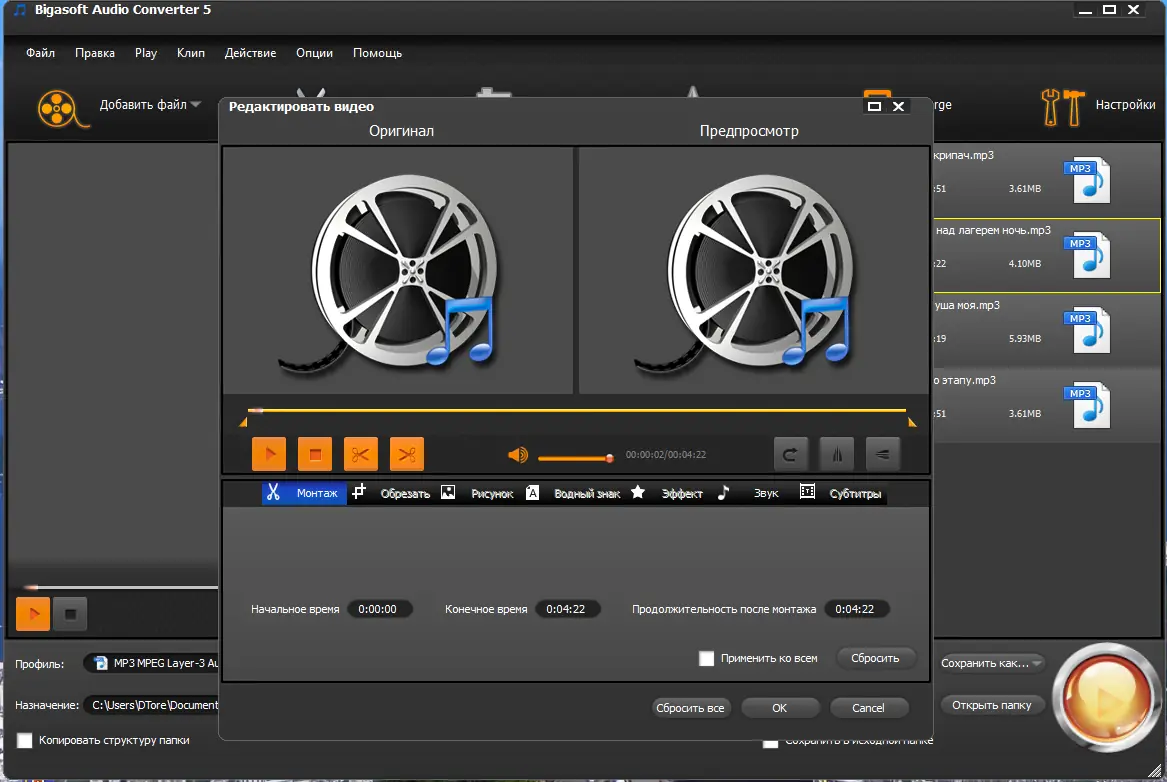This screenshot has height=782, width=1167.
Task: Stop playback with the orange stop button in dialog
Action: (x=315, y=454)
